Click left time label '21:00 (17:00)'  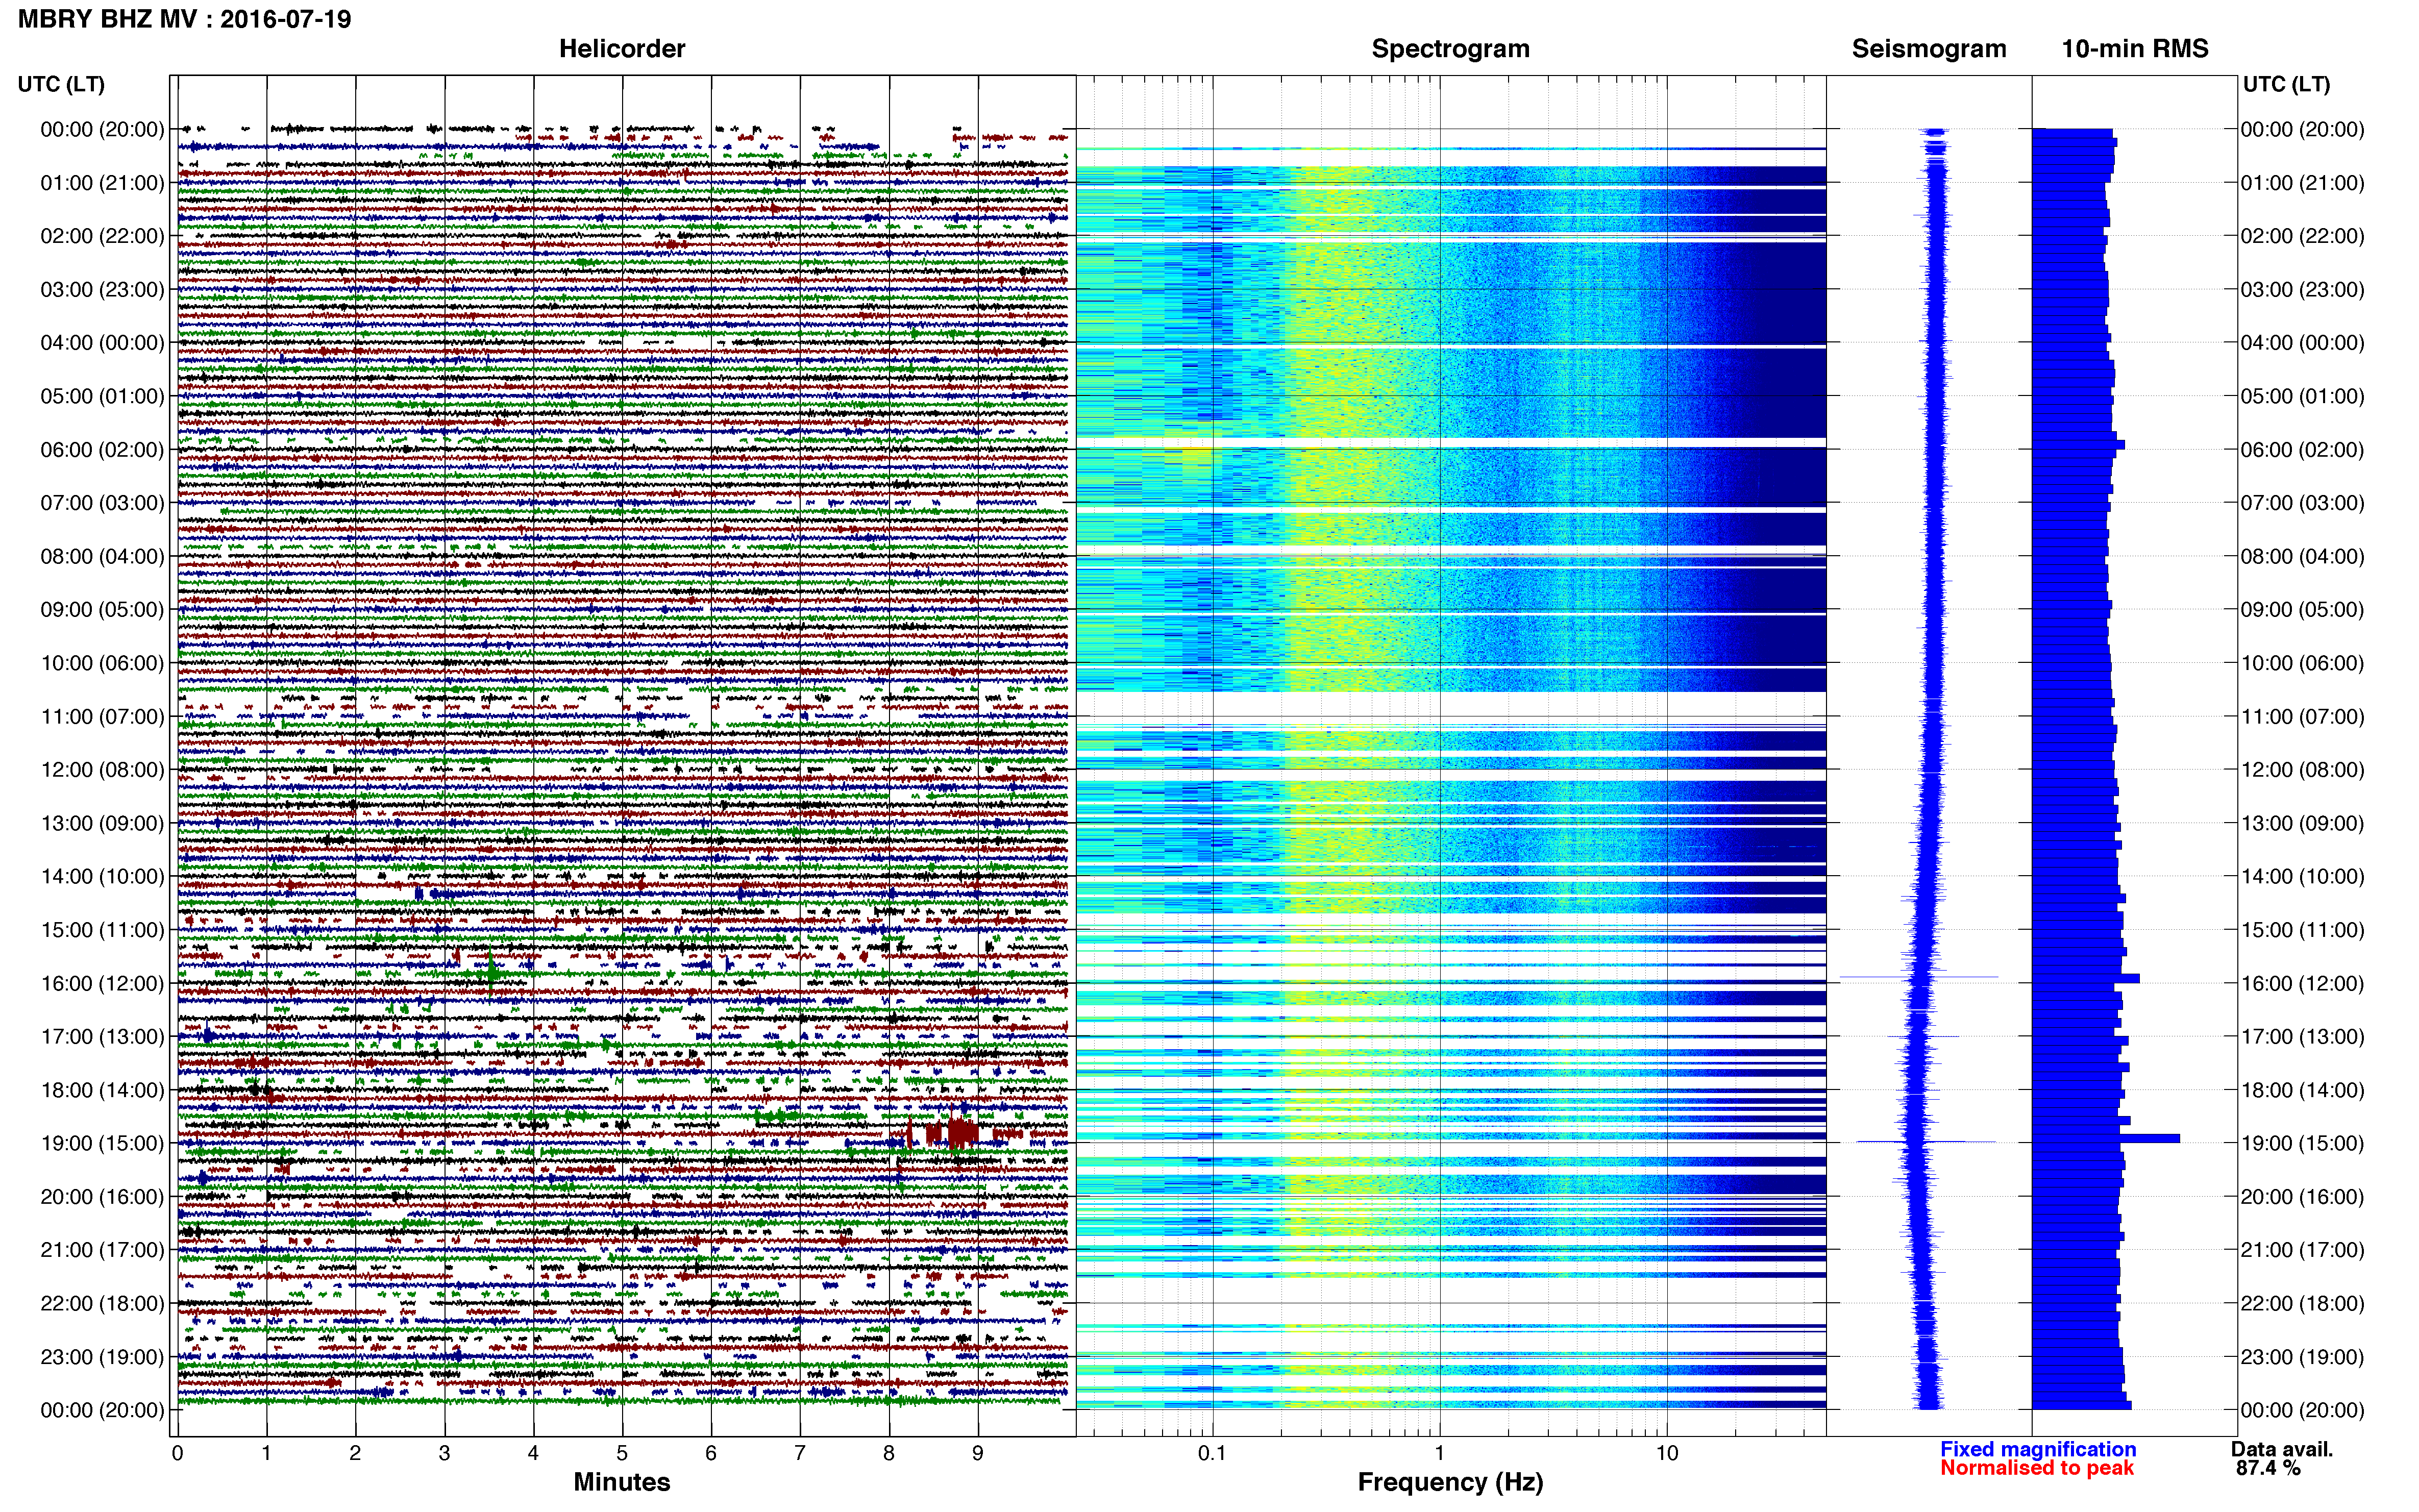pyautogui.click(x=102, y=1250)
